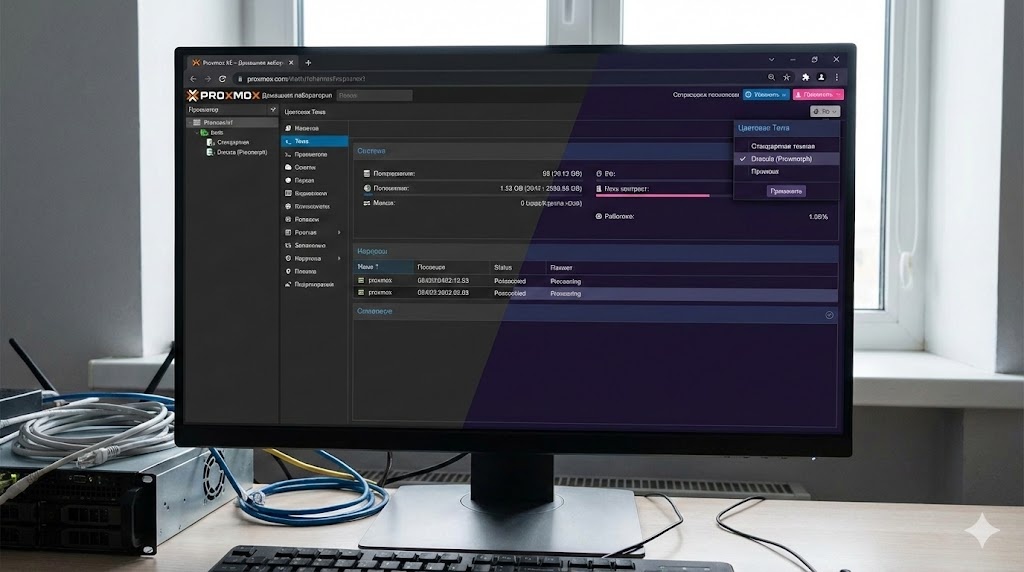Open the tree view selector dropdown

226,110
